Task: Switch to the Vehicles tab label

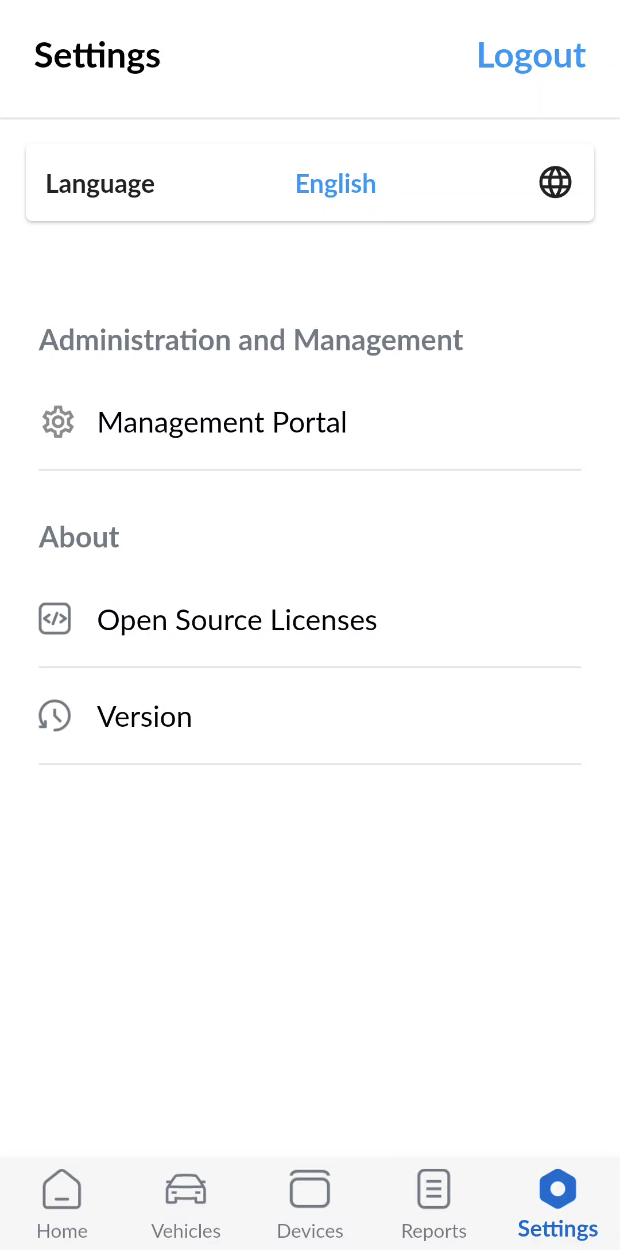Action: (x=186, y=1231)
